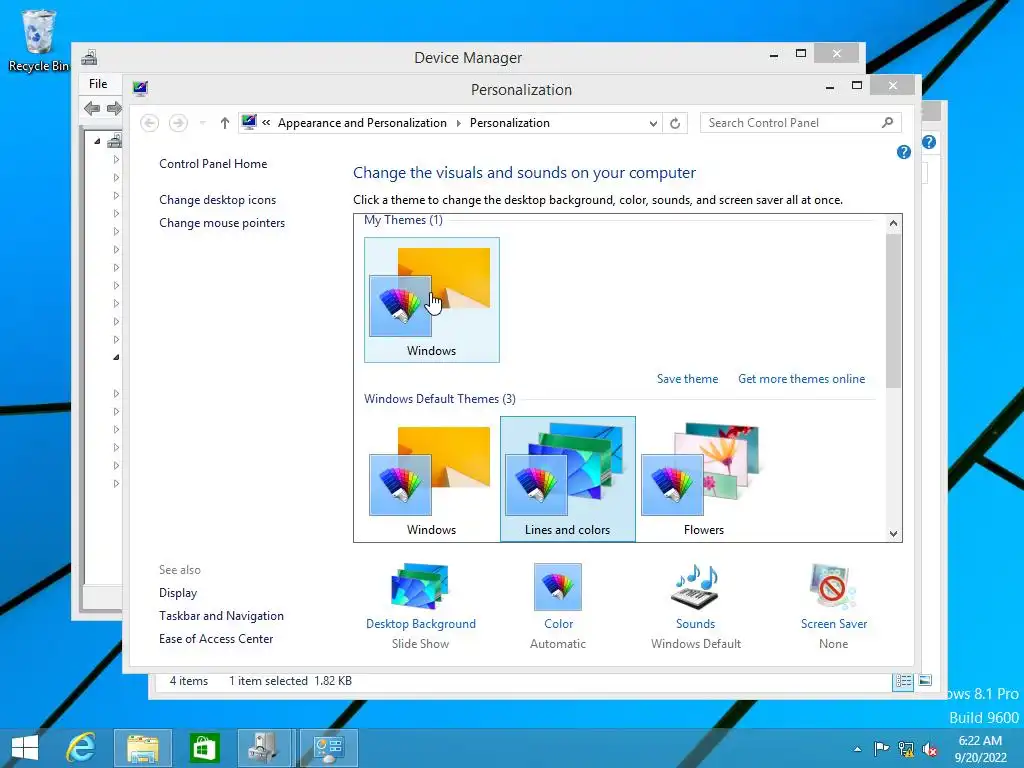
Task: Click the network status tray icon
Action: tap(906, 748)
